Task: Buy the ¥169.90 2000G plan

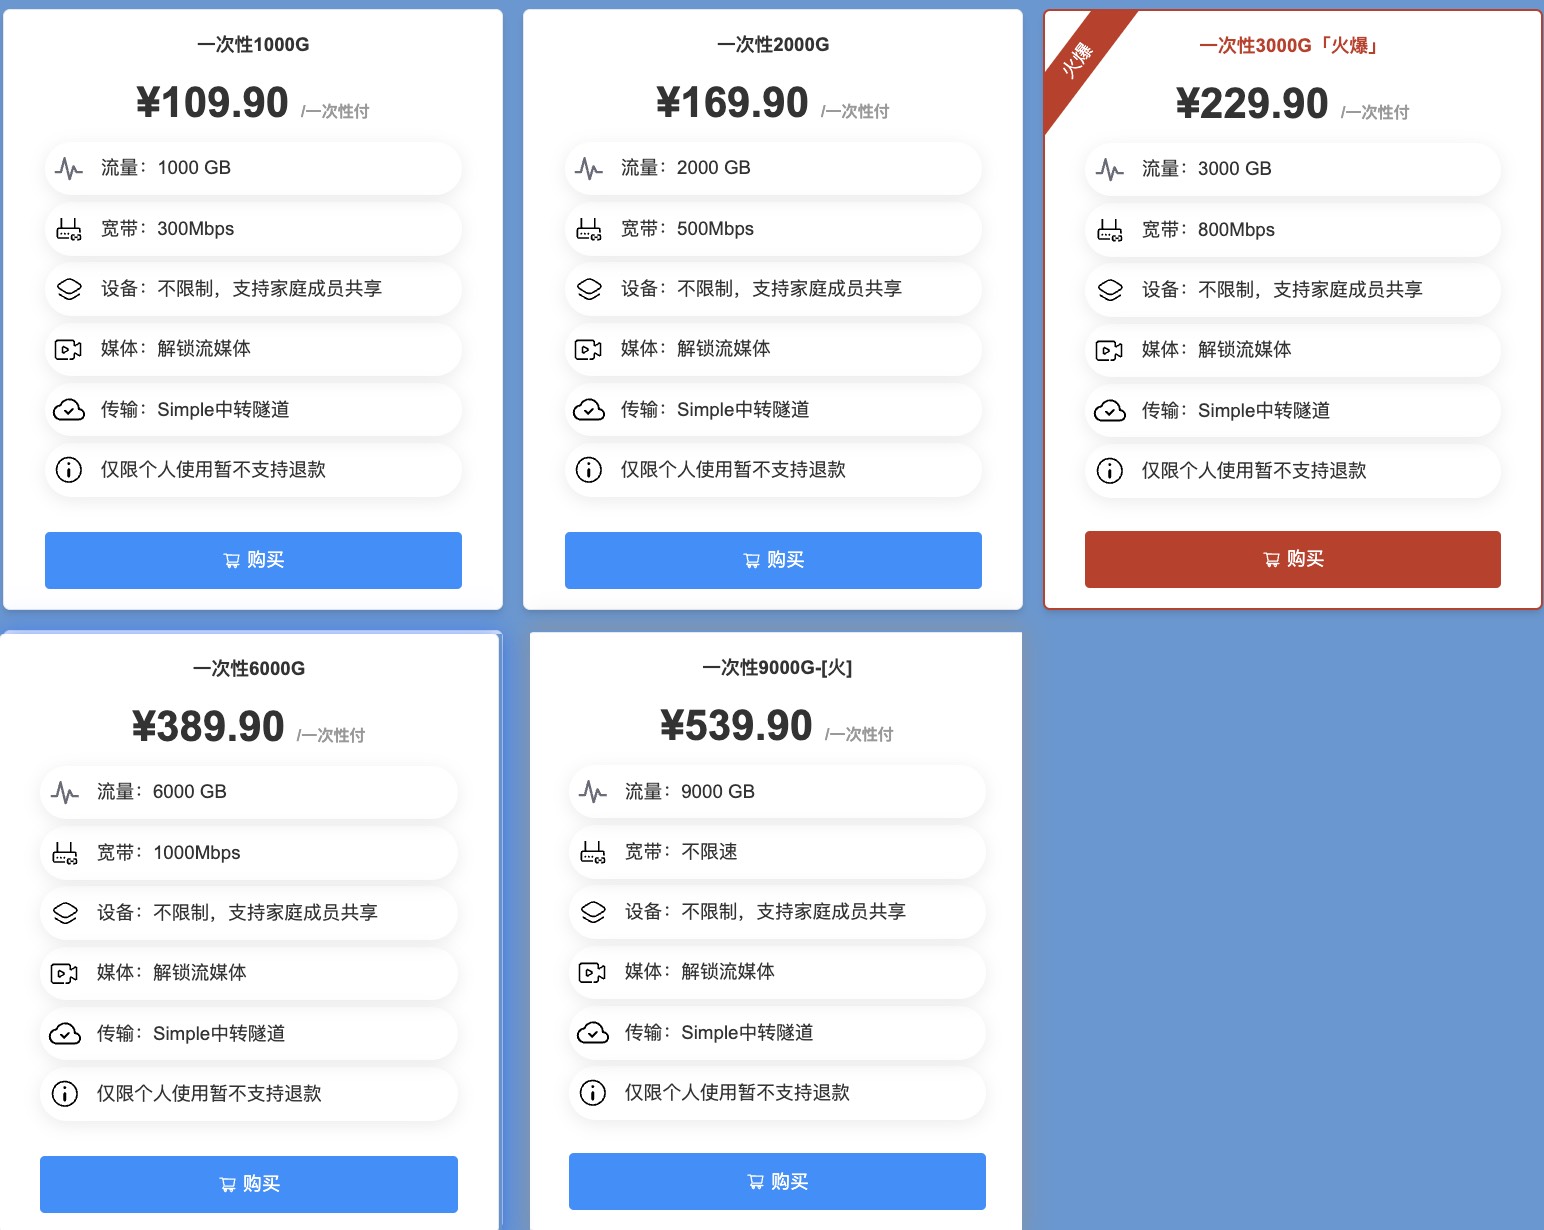Action: pyautogui.click(x=773, y=560)
